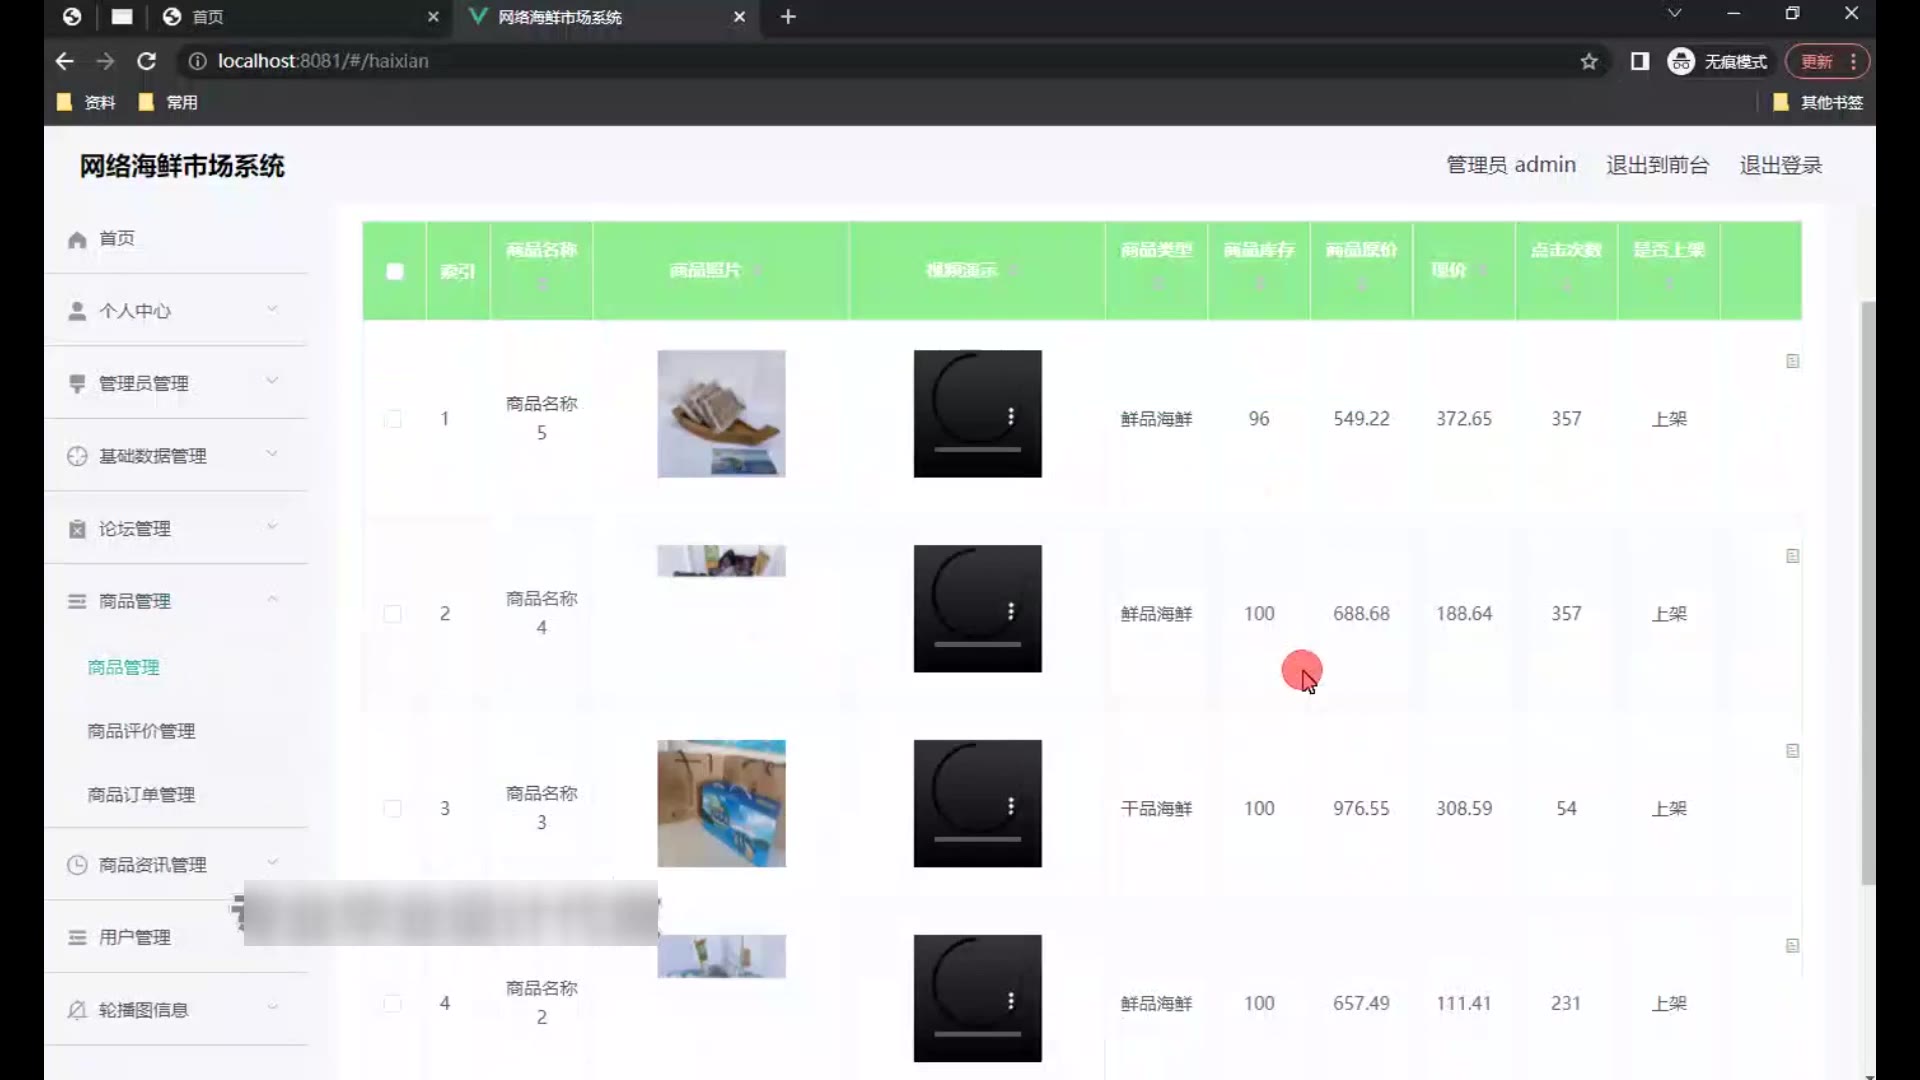Click the product thumbnail in row 3
Viewport: 1920px width, 1080px height.
coord(721,803)
